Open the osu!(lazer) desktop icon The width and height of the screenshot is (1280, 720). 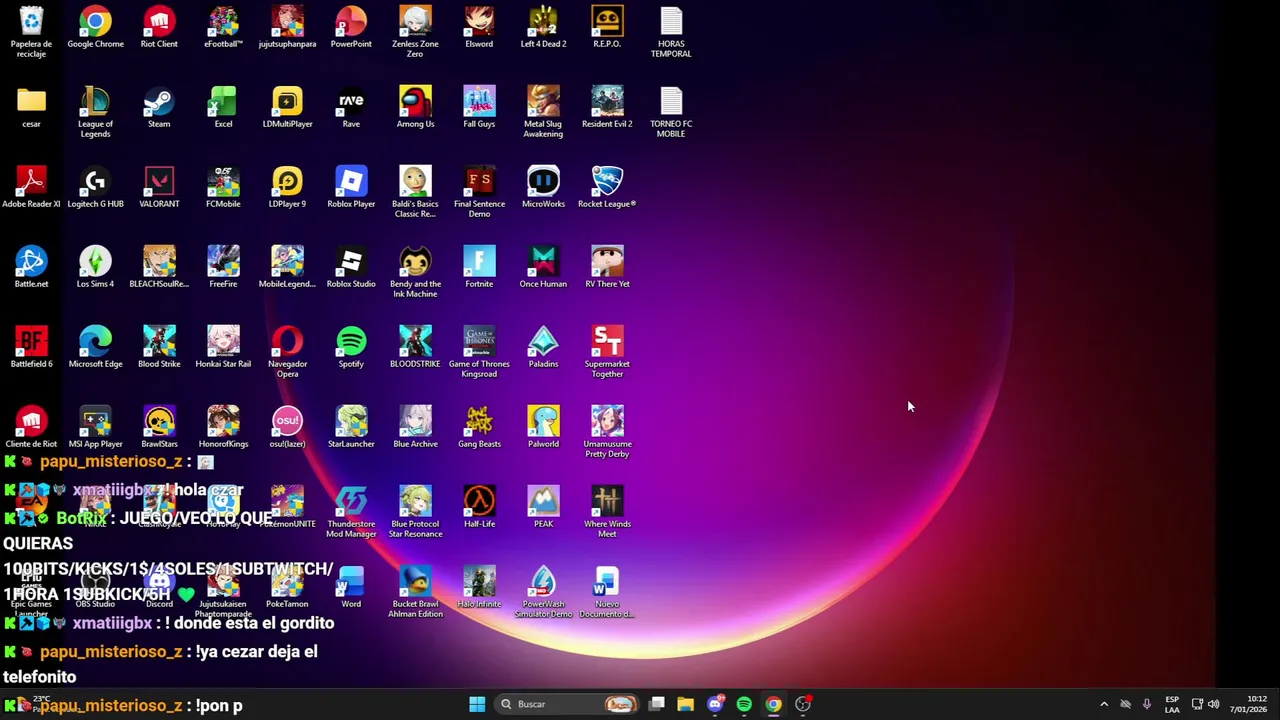tap(287, 427)
